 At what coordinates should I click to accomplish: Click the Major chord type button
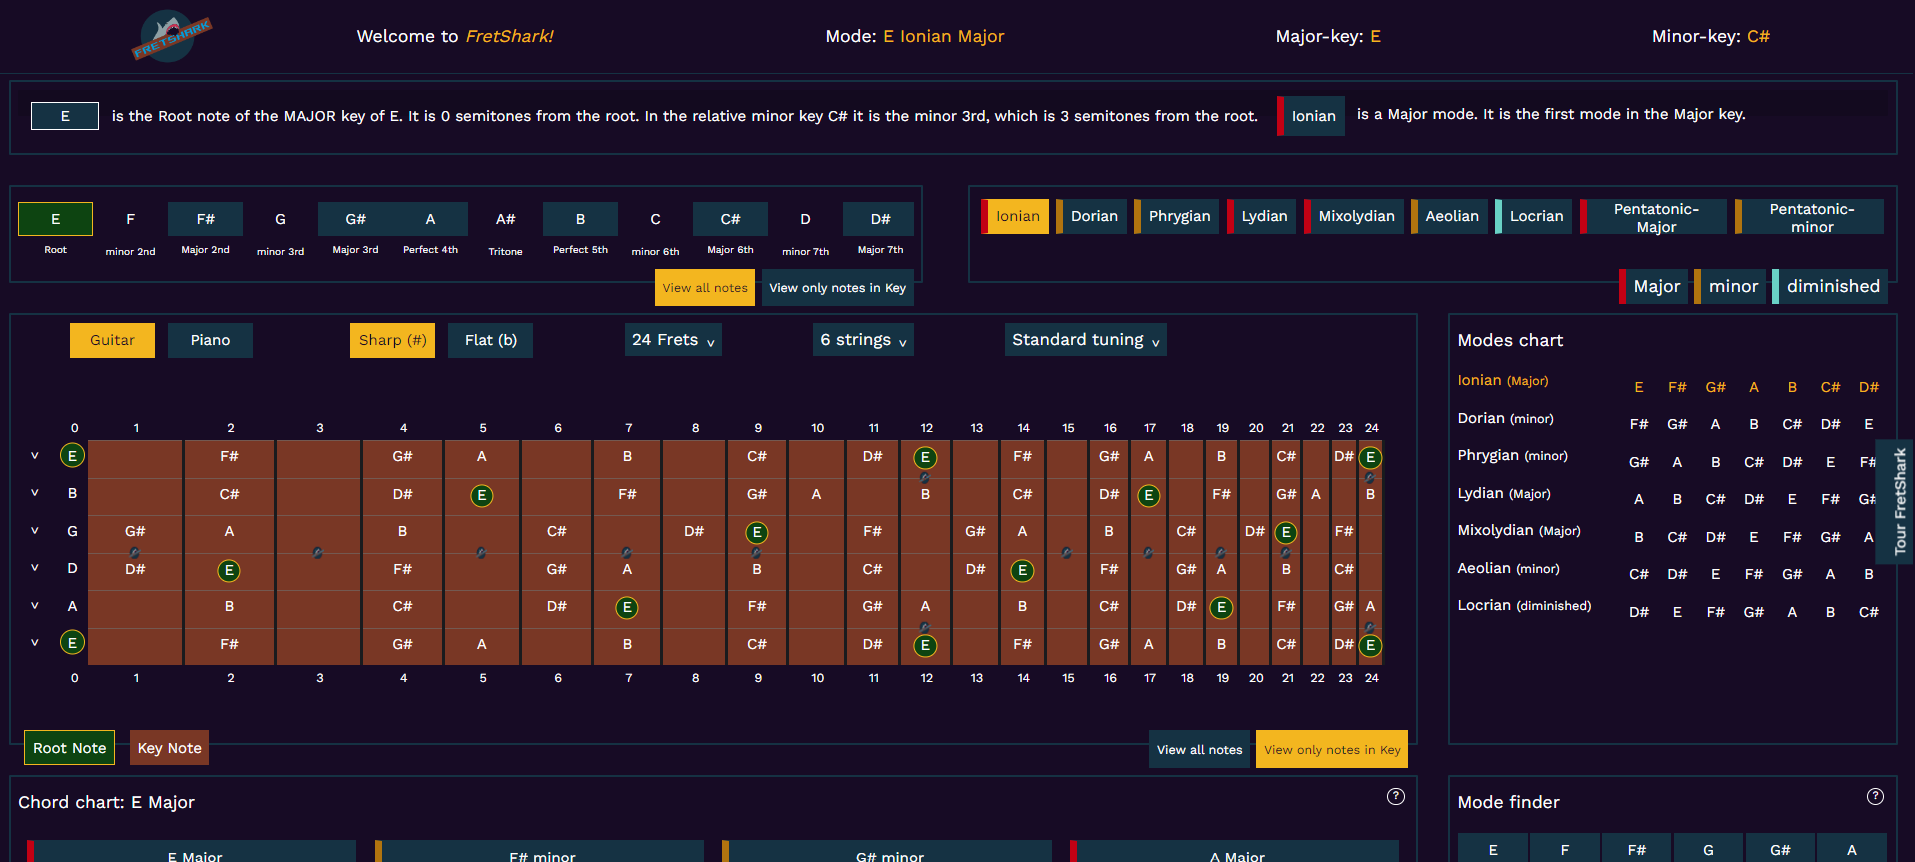1654,286
